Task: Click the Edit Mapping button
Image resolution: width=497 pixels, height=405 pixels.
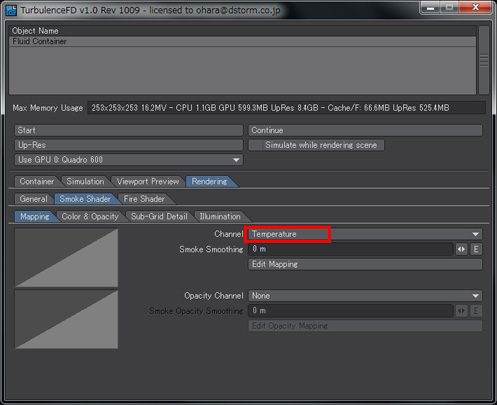Action: click(365, 264)
